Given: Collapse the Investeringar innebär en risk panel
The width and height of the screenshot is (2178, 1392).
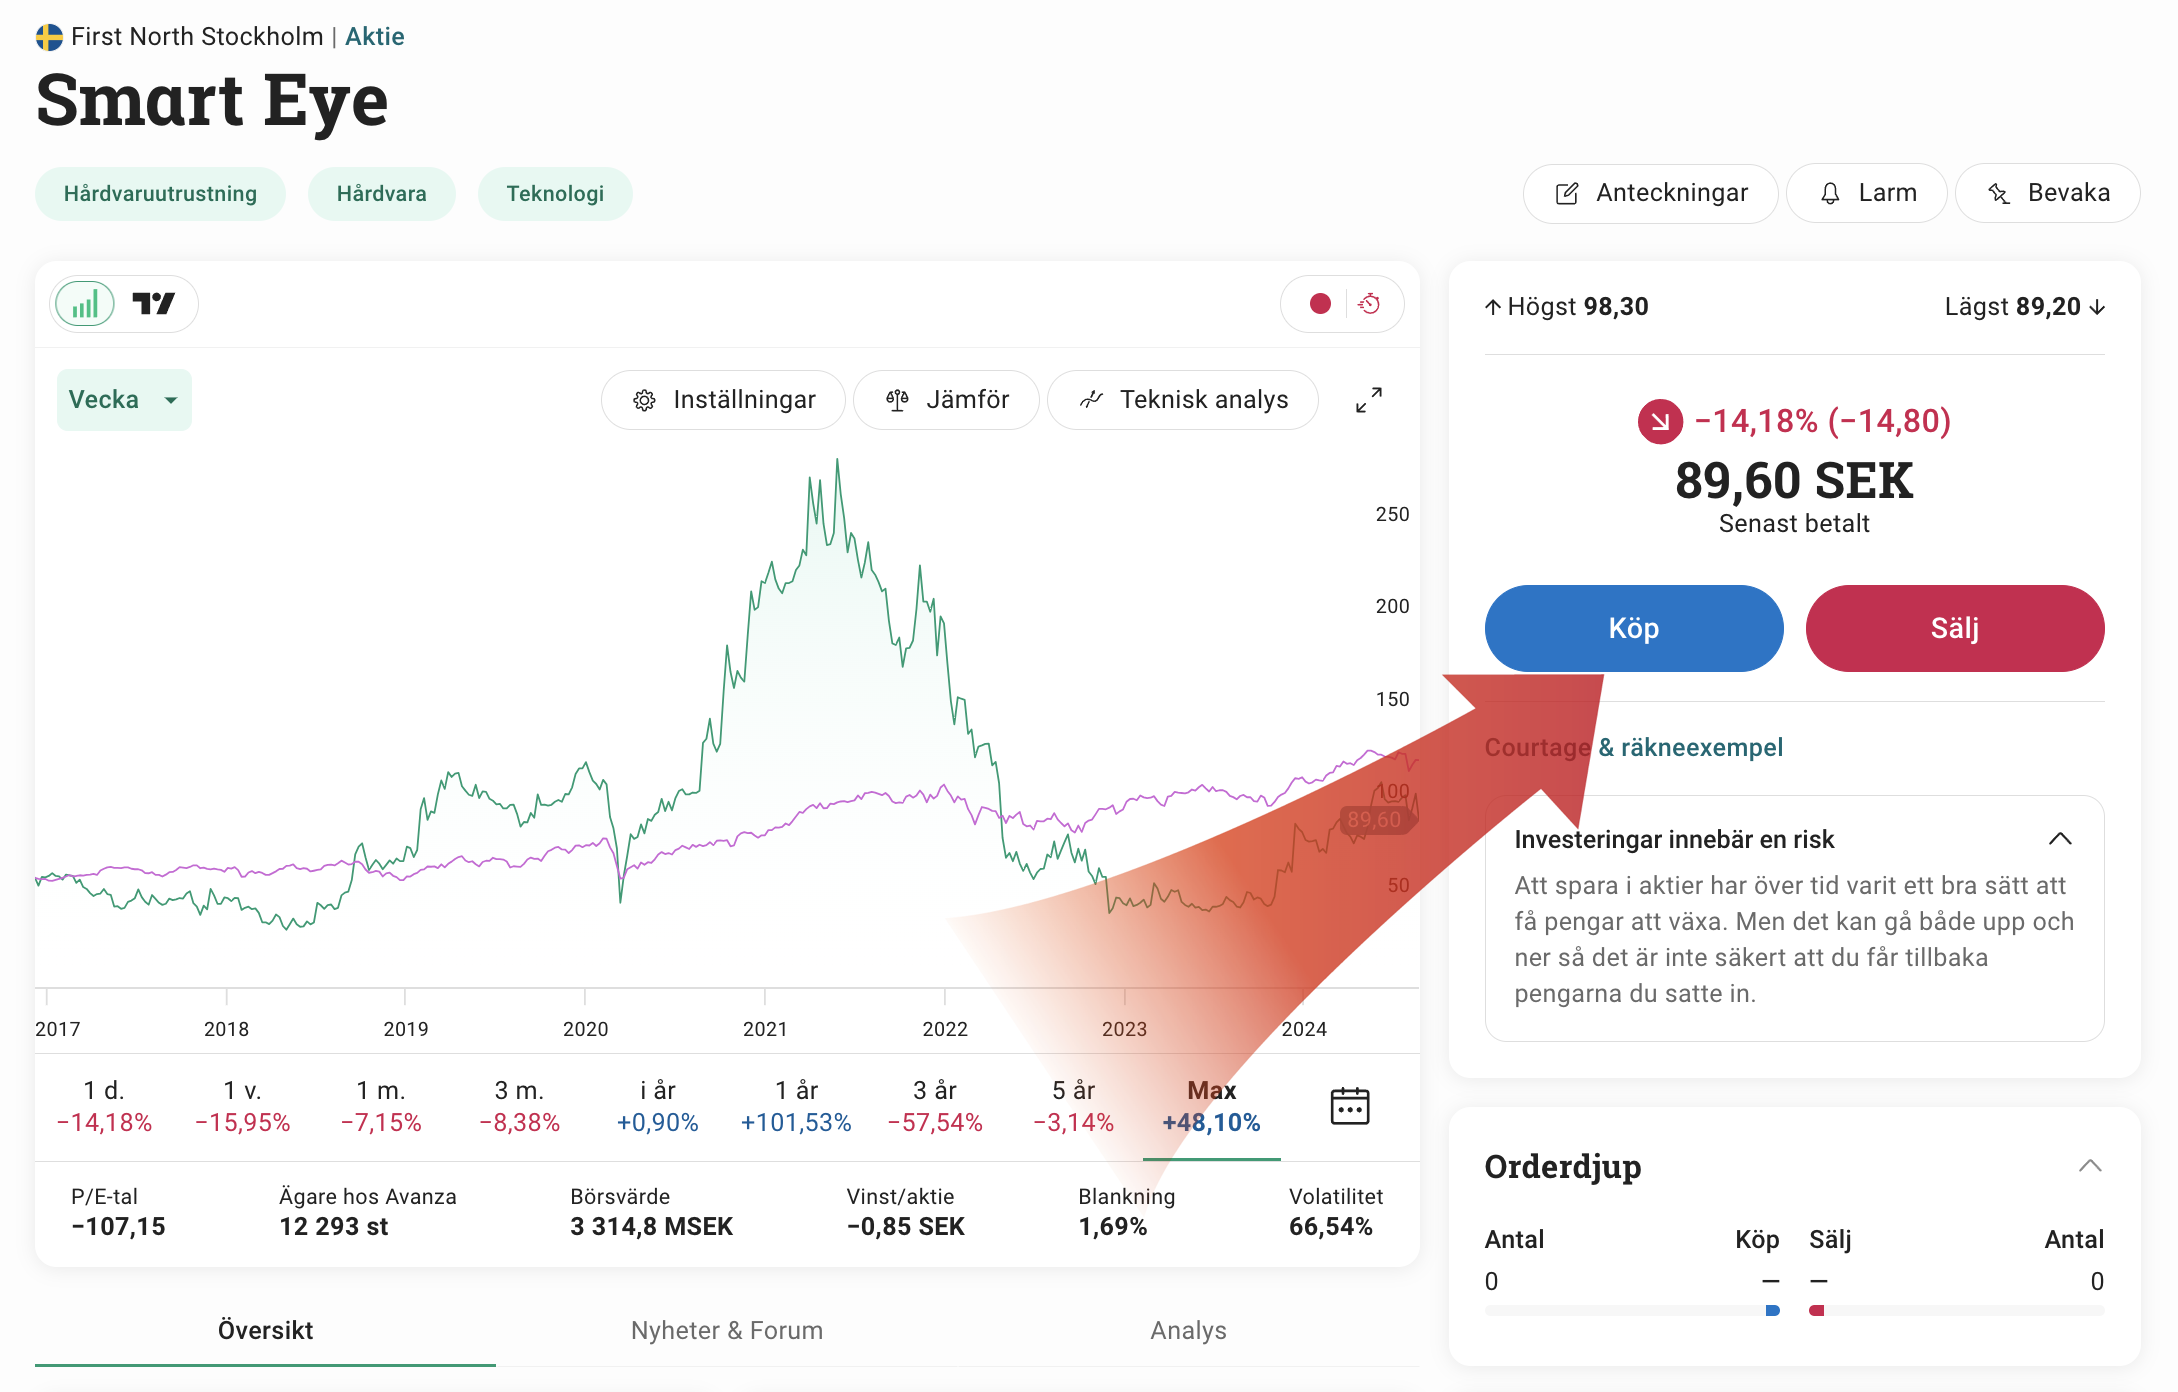Looking at the screenshot, I should pyautogui.click(x=2060, y=839).
